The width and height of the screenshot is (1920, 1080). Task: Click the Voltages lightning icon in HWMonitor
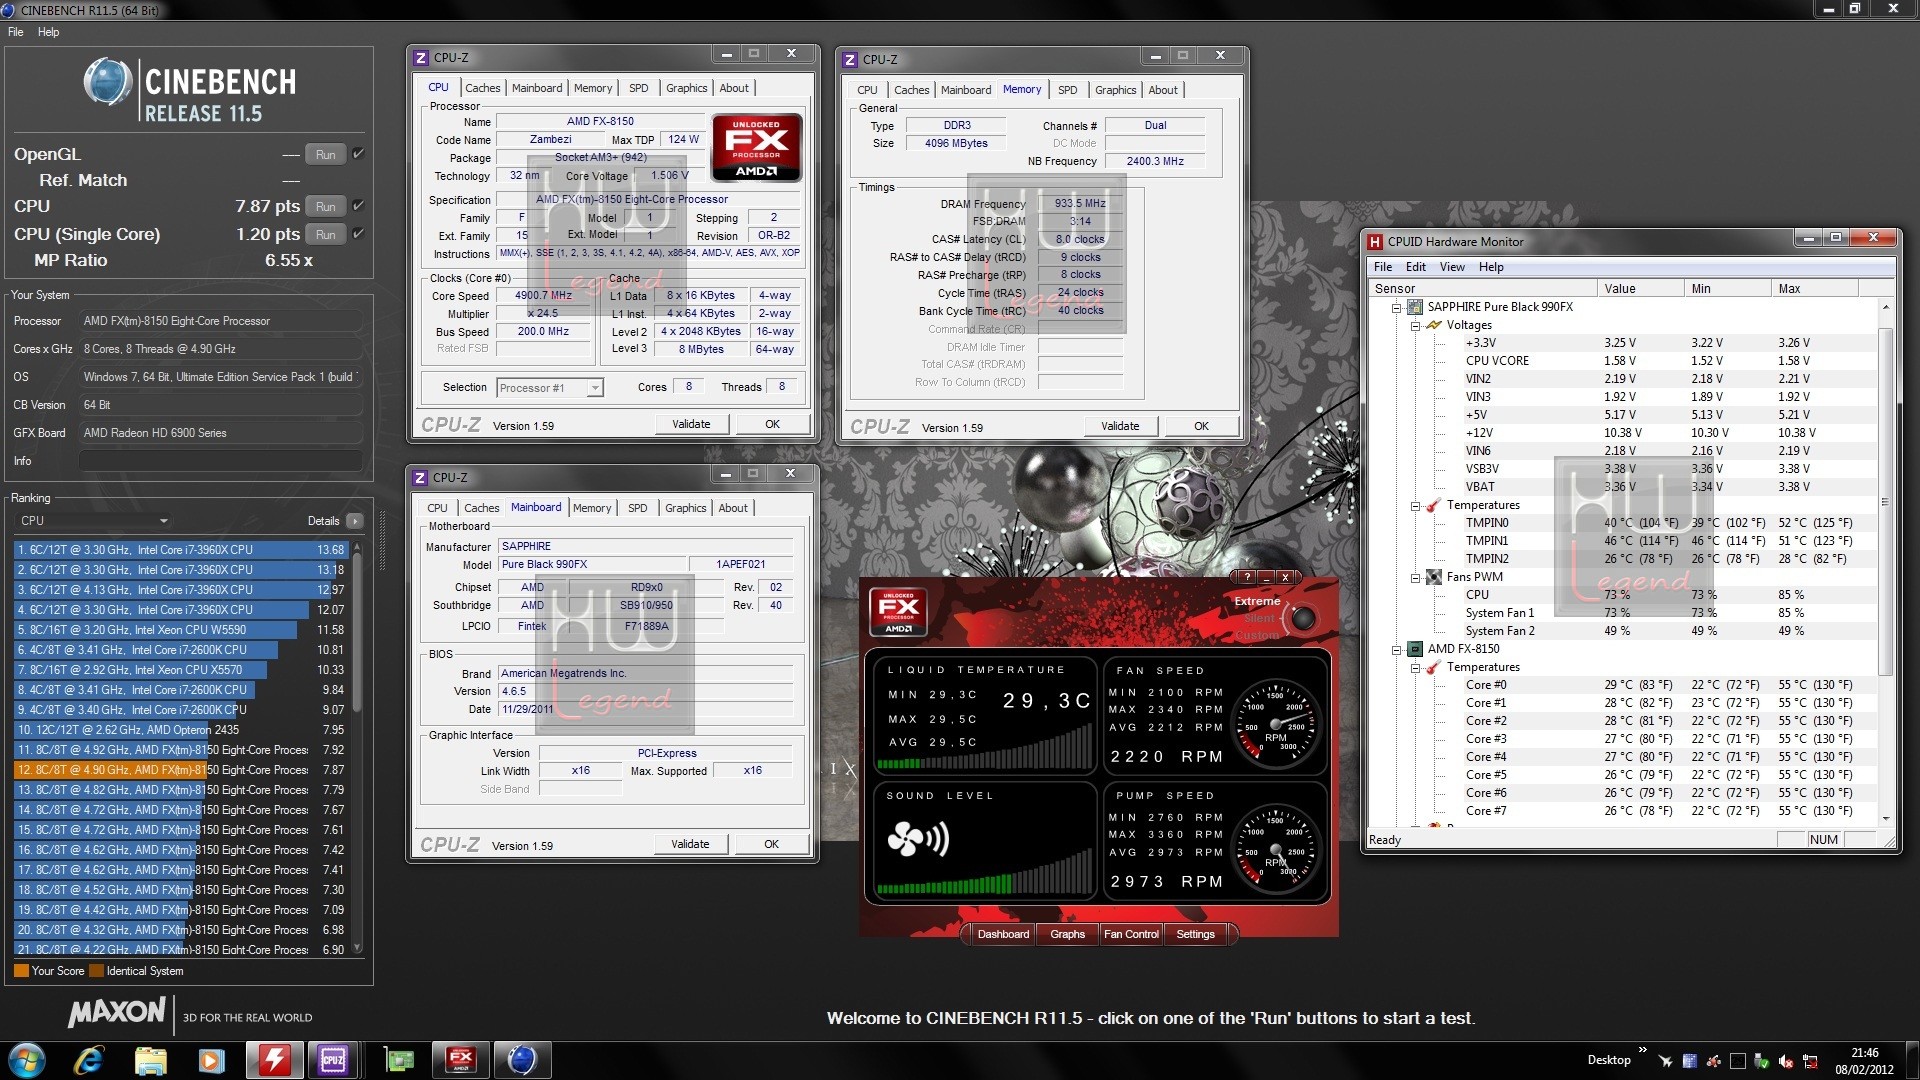coord(1434,325)
